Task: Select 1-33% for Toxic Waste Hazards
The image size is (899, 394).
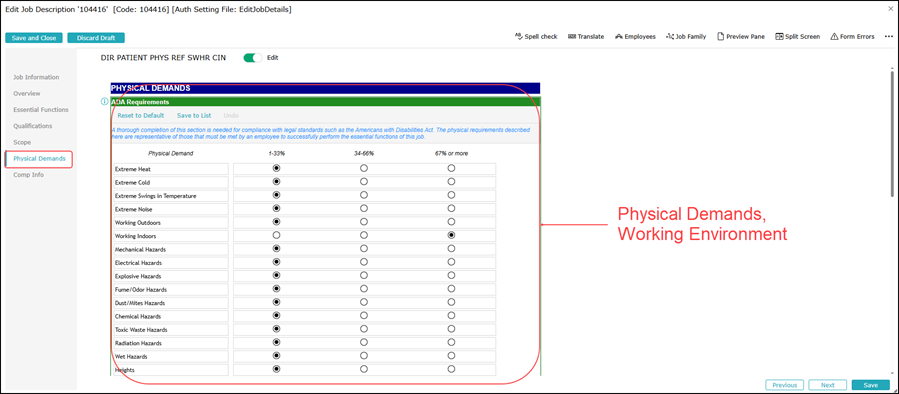Action: pyautogui.click(x=276, y=329)
